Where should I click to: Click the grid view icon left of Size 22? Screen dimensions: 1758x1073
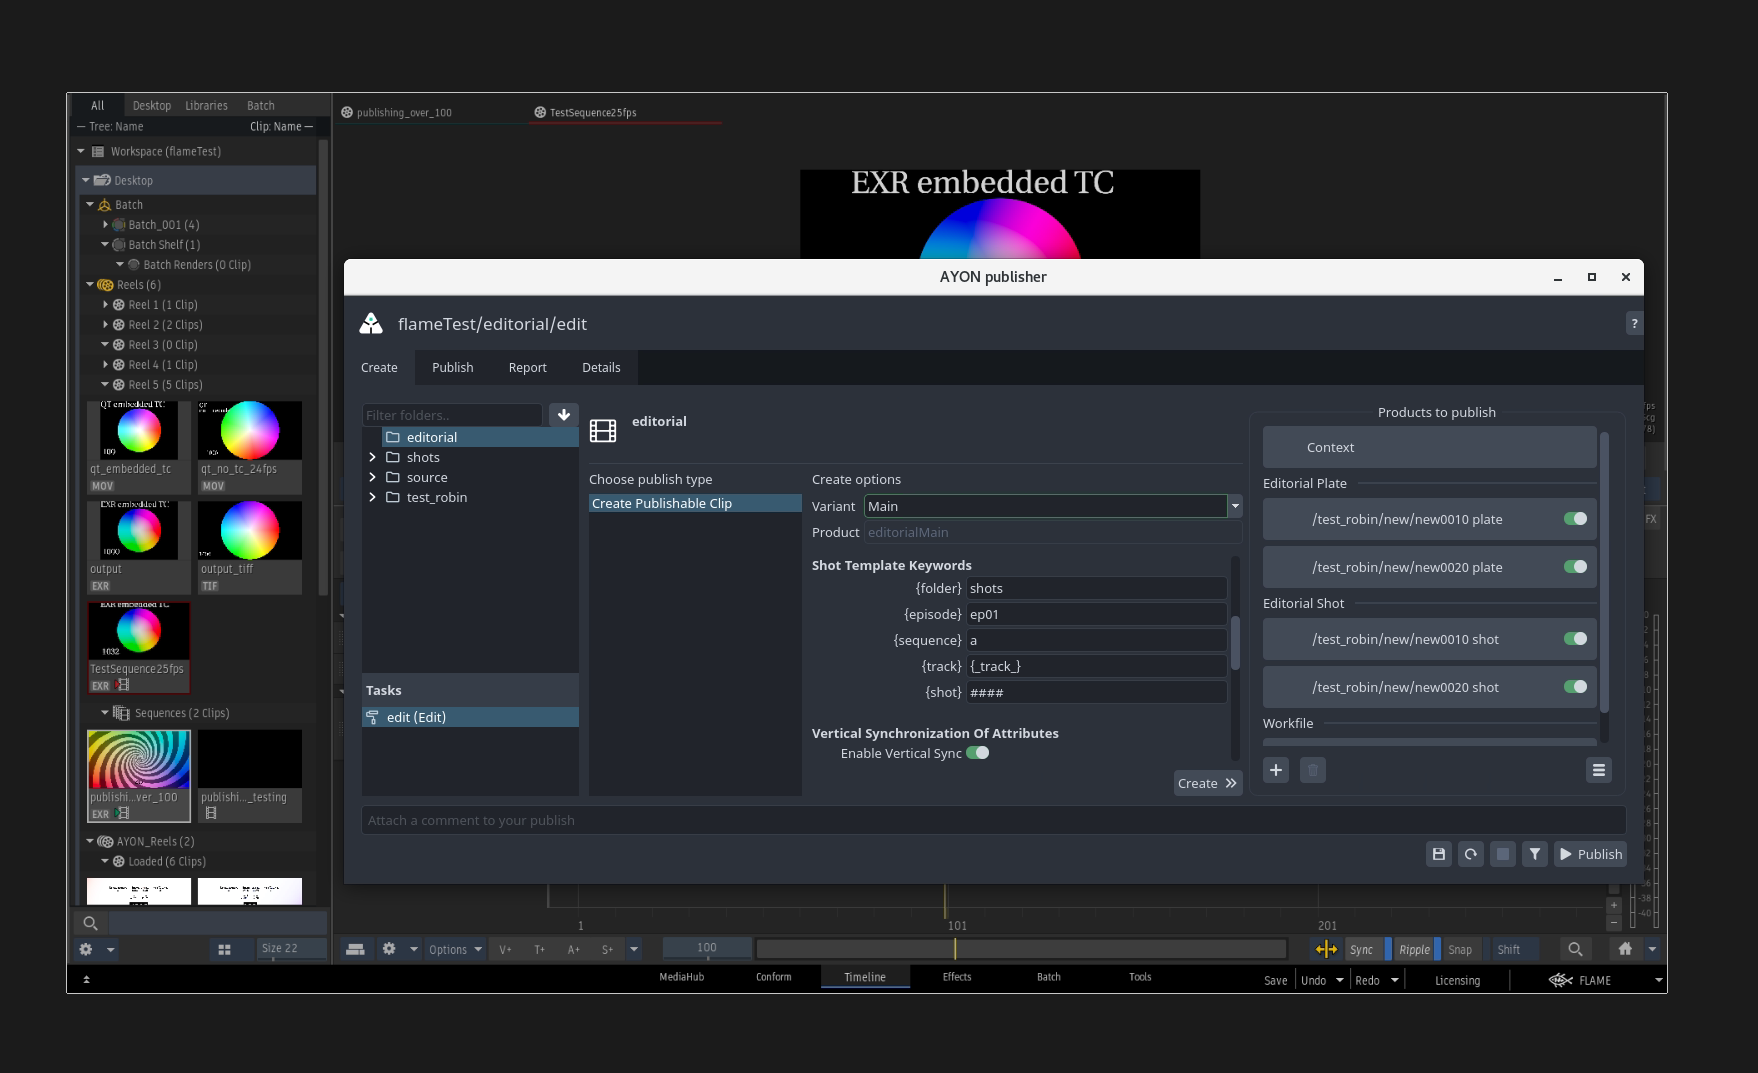tap(224, 949)
